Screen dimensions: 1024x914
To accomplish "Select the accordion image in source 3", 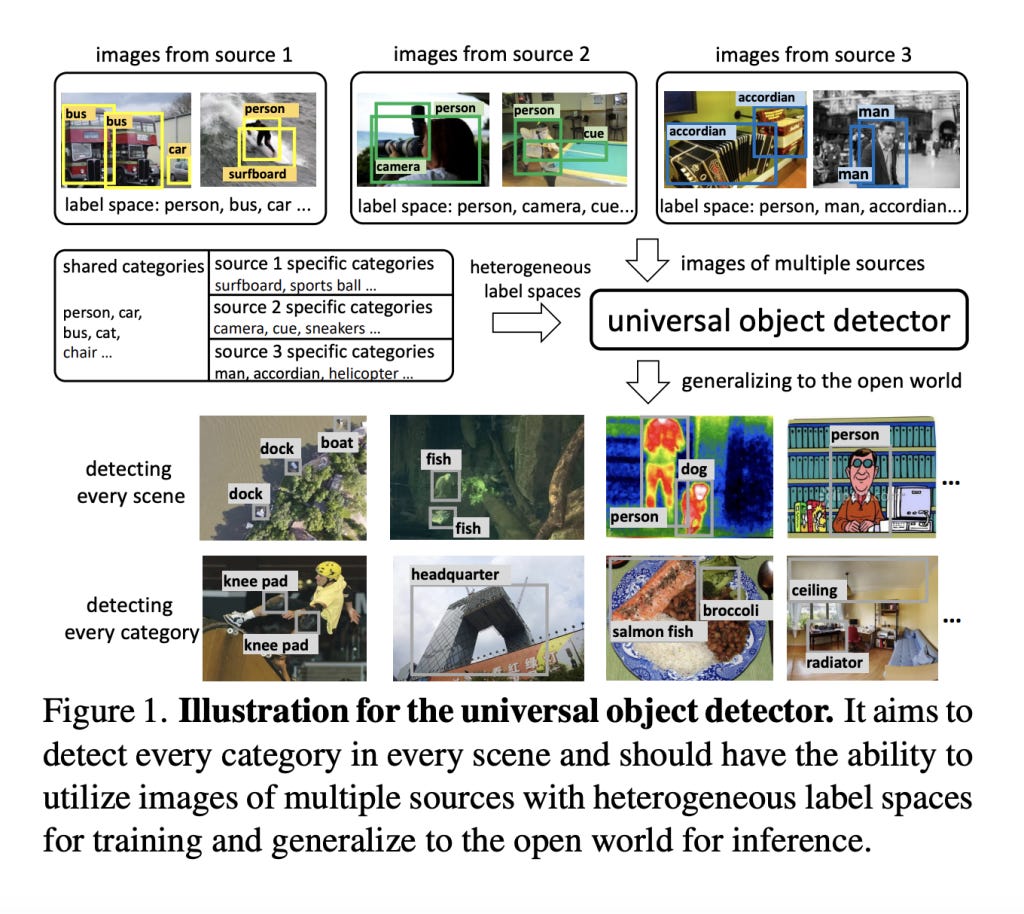I will click(x=735, y=139).
